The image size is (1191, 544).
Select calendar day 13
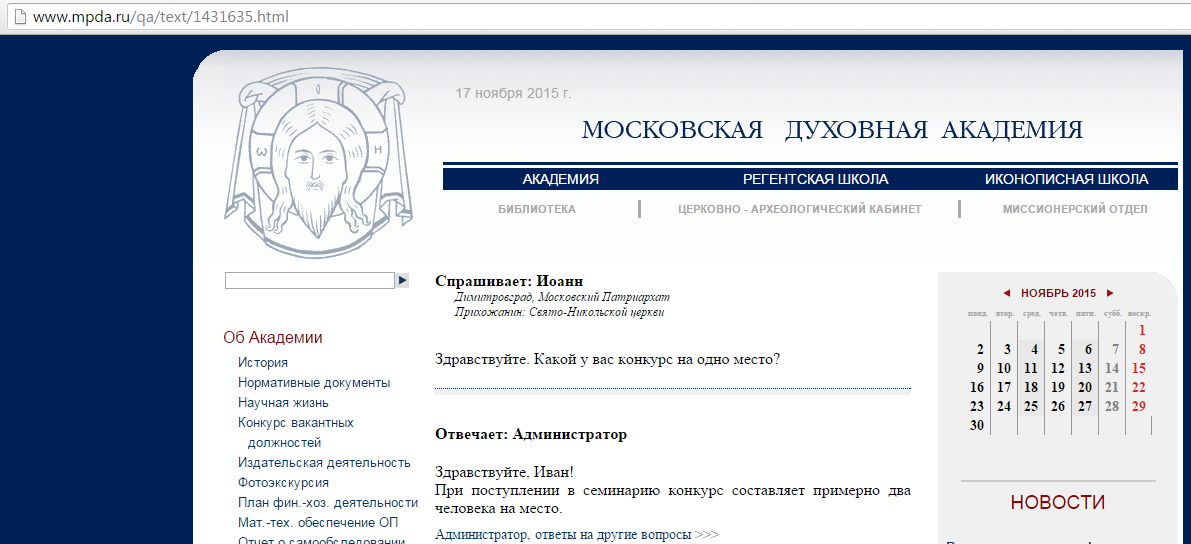pos(1085,368)
